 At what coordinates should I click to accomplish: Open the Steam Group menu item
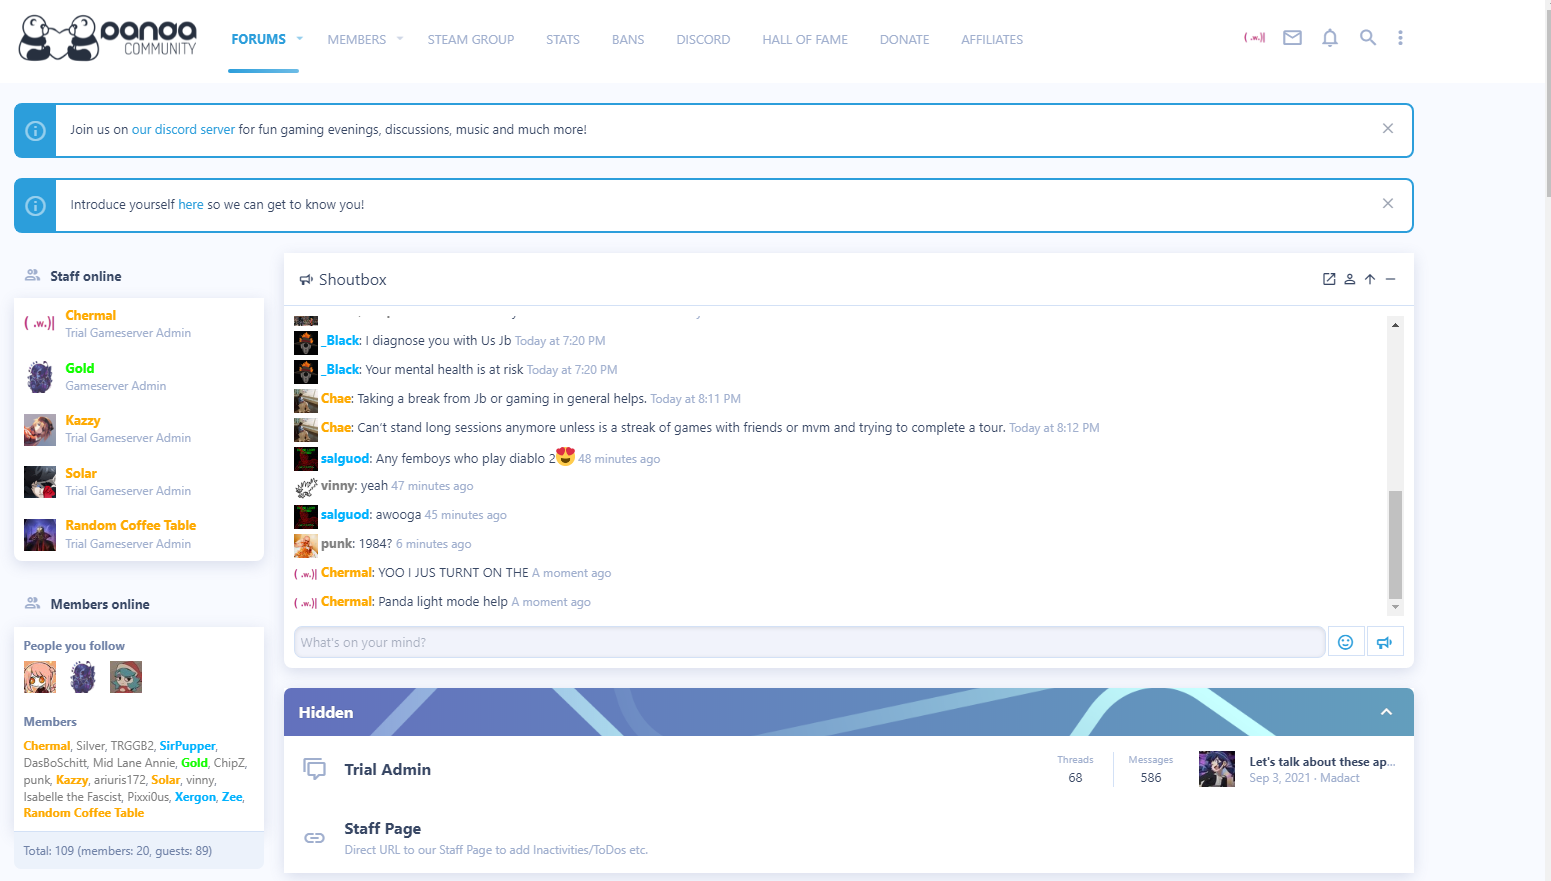click(470, 40)
